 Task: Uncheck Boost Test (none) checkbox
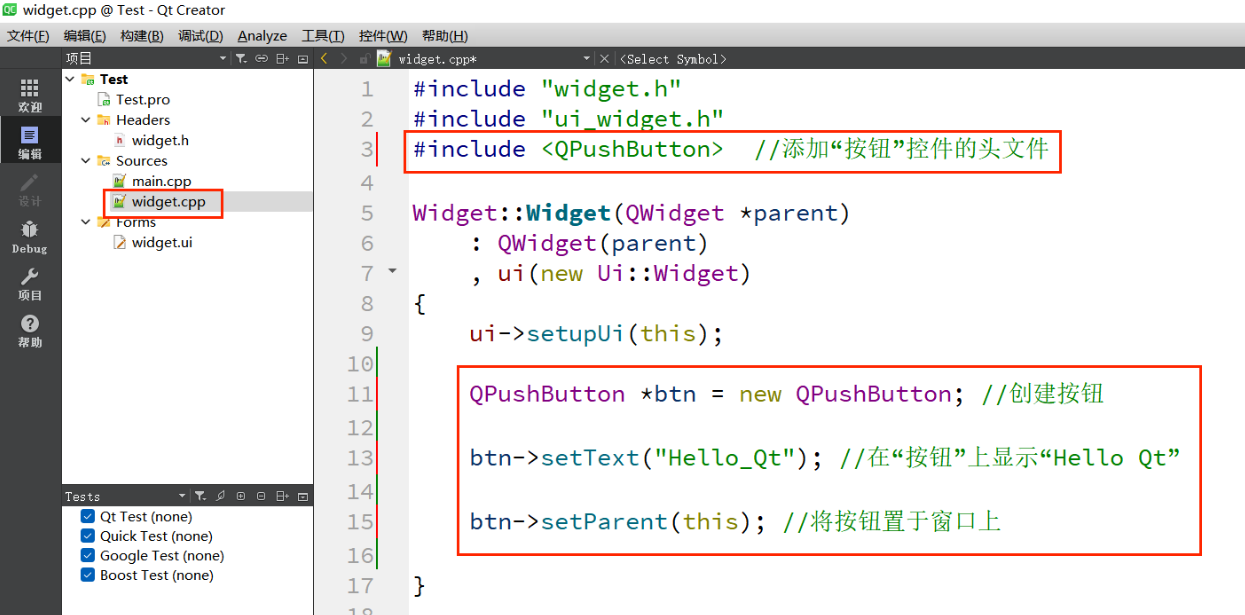(x=87, y=575)
